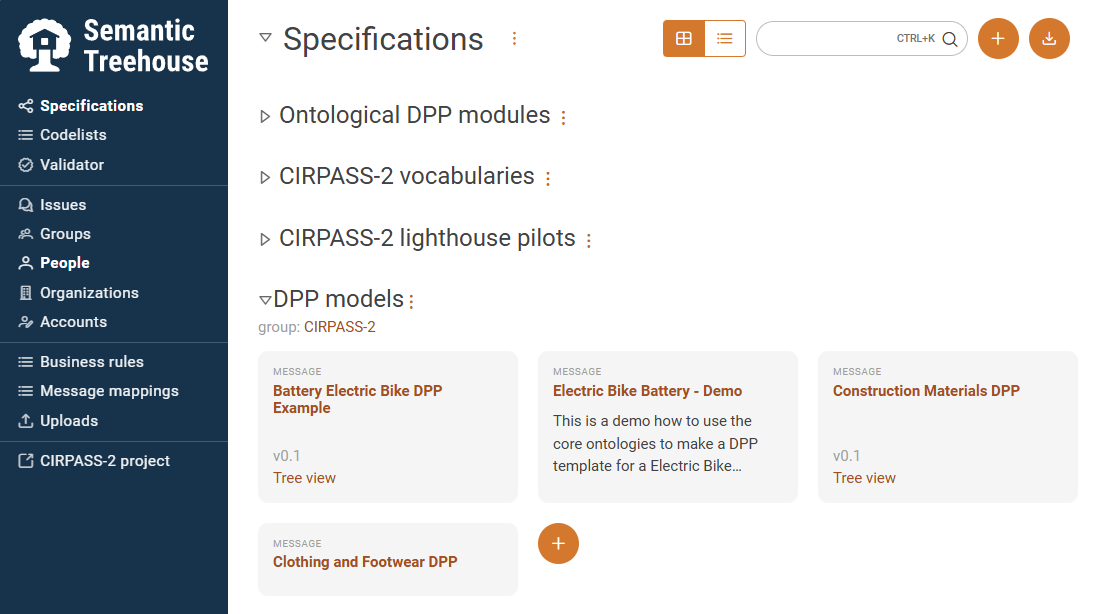Viewport: 1115px width, 614px height.
Task: Expand Ontological DPP modules section
Action: pyautogui.click(x=265, y=117)
